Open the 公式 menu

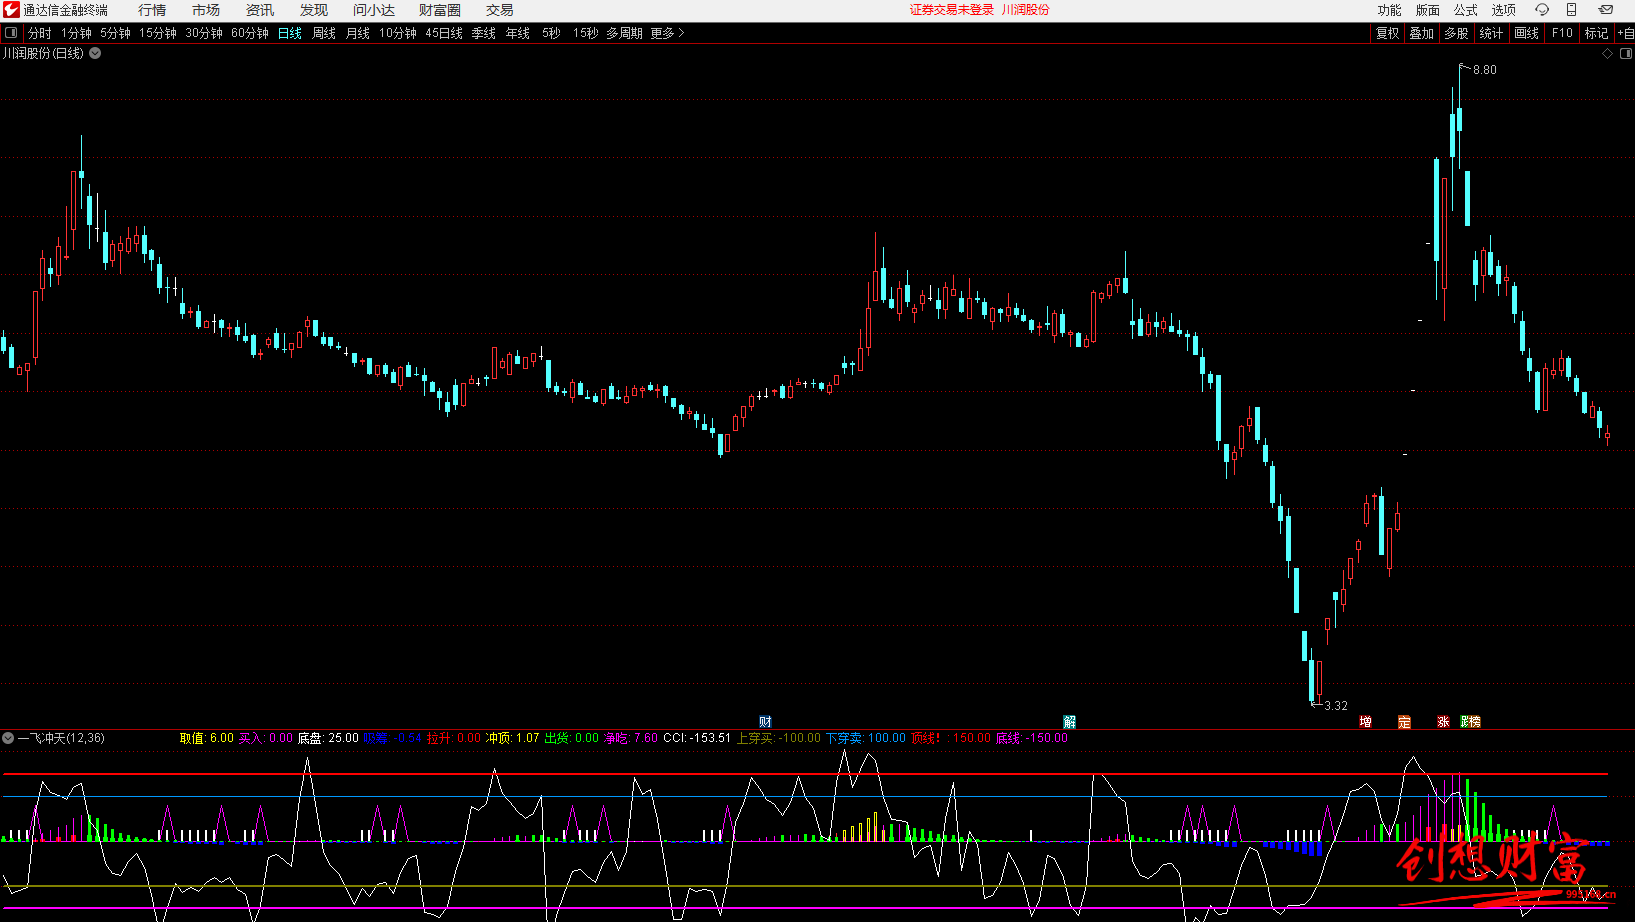click(1466, 10)
